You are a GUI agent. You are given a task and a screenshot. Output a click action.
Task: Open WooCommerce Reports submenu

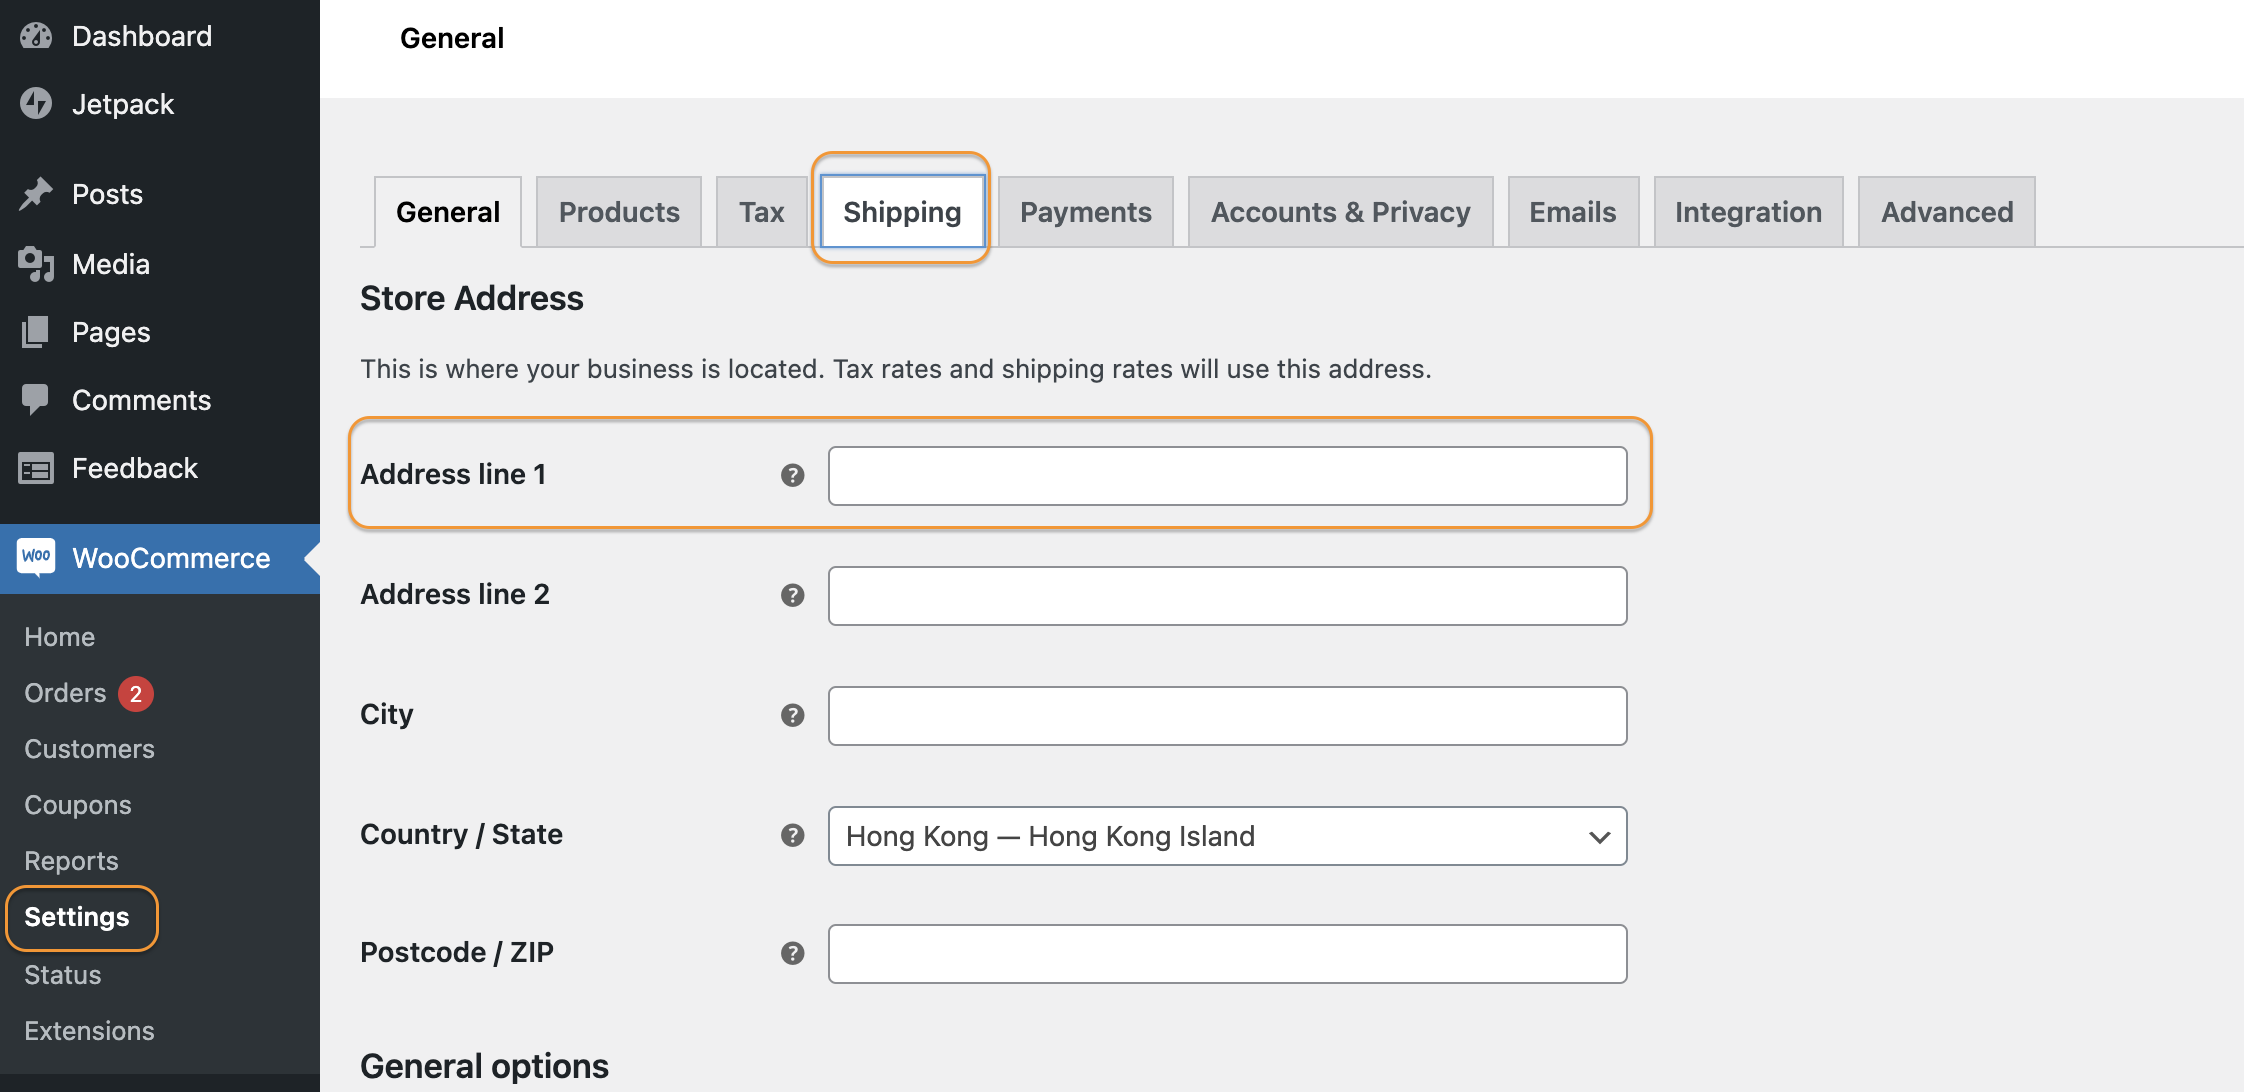pyautogui.click(x=71, y=861)
